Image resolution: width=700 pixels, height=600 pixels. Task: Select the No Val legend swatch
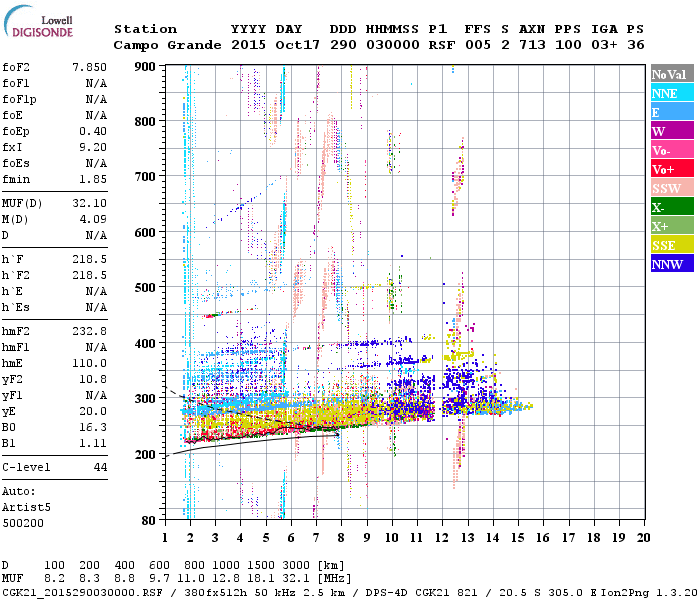click(672, 74)
